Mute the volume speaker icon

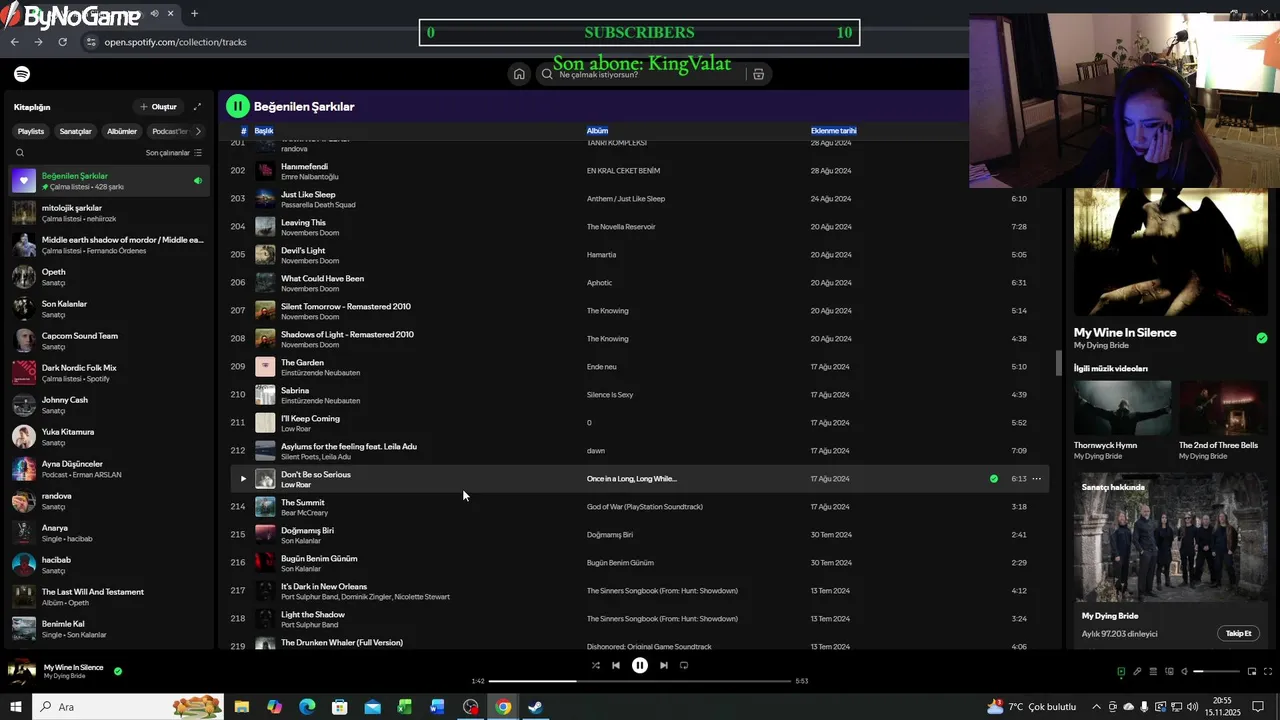1185,672
